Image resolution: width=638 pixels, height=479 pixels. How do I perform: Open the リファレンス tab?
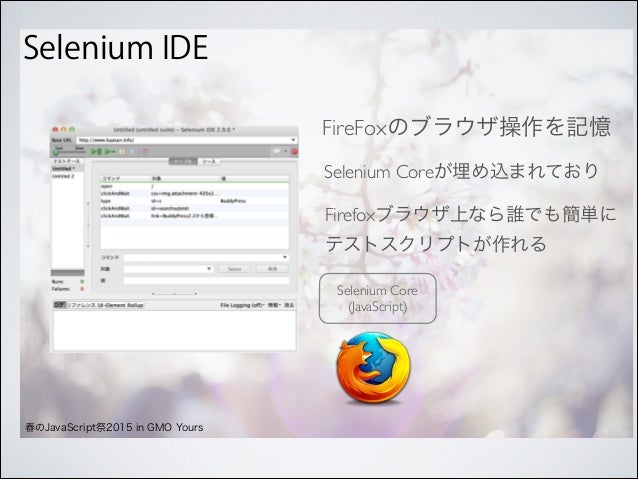tap(81, 305)
